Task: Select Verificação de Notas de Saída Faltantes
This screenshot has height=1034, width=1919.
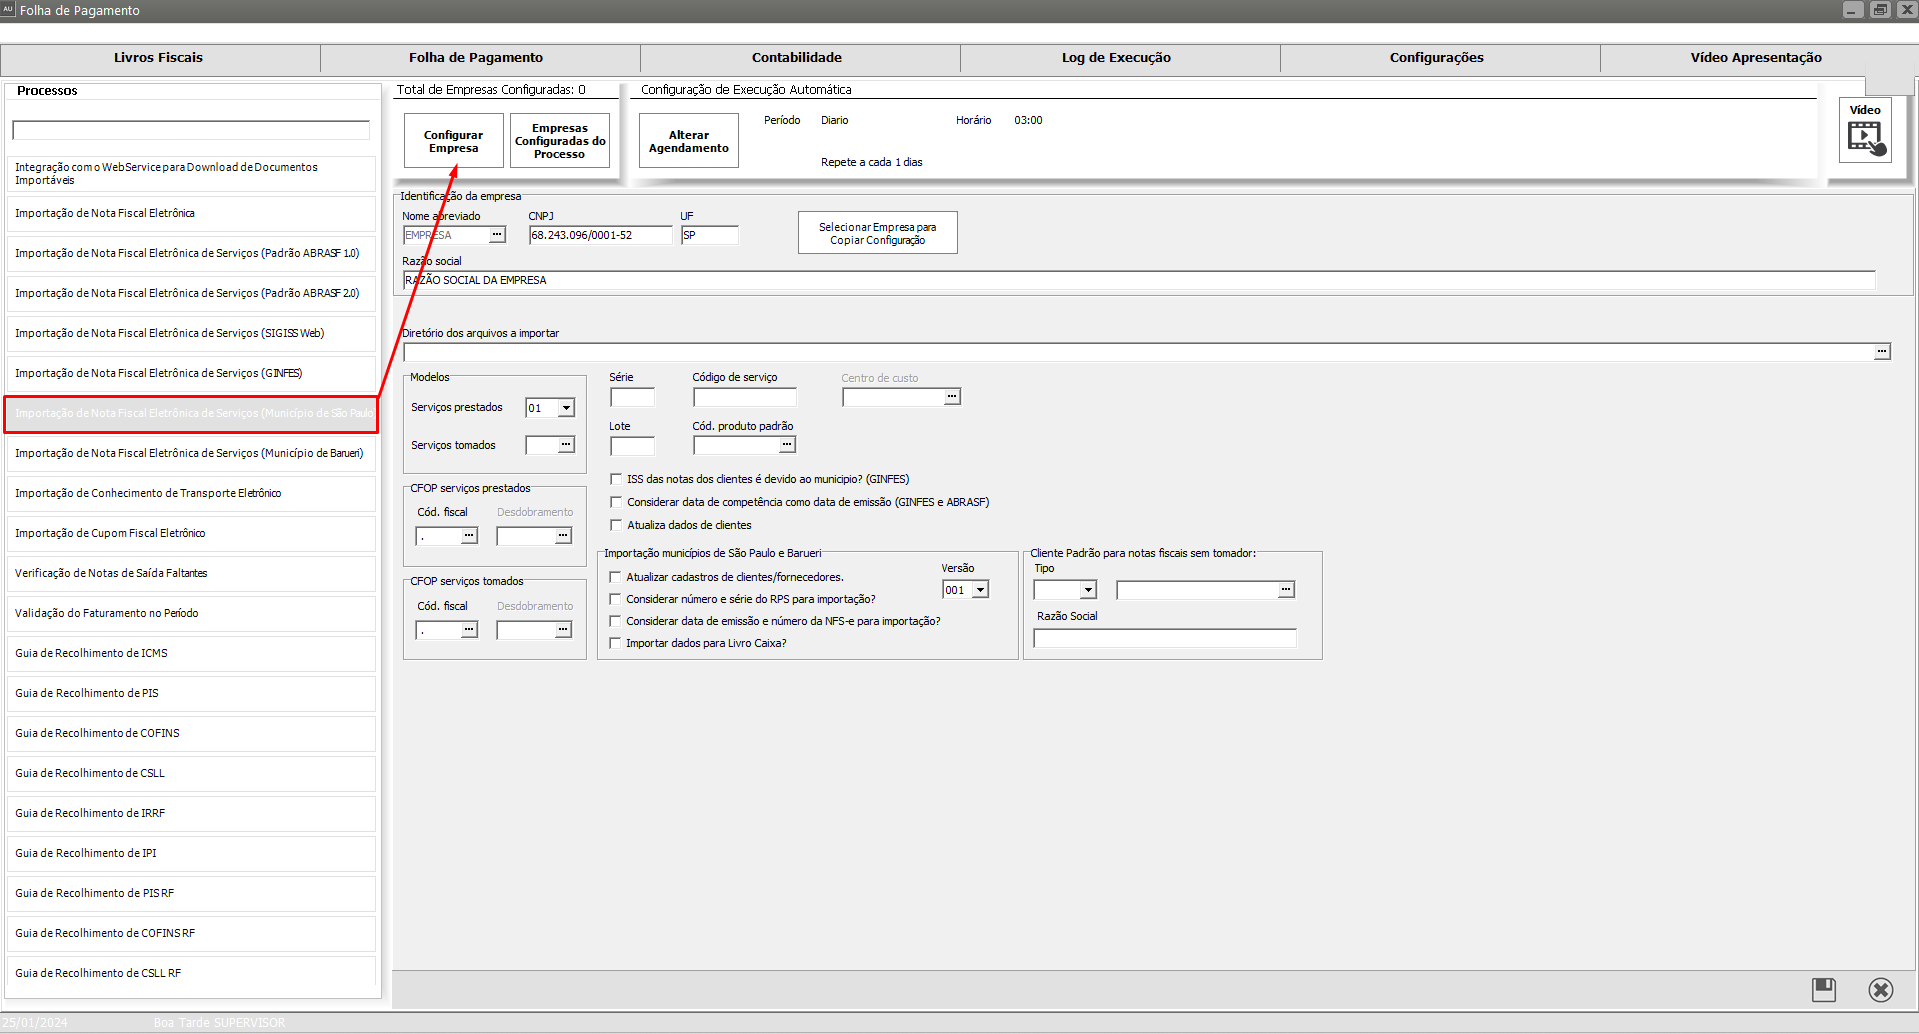Action: click(191, 574)
